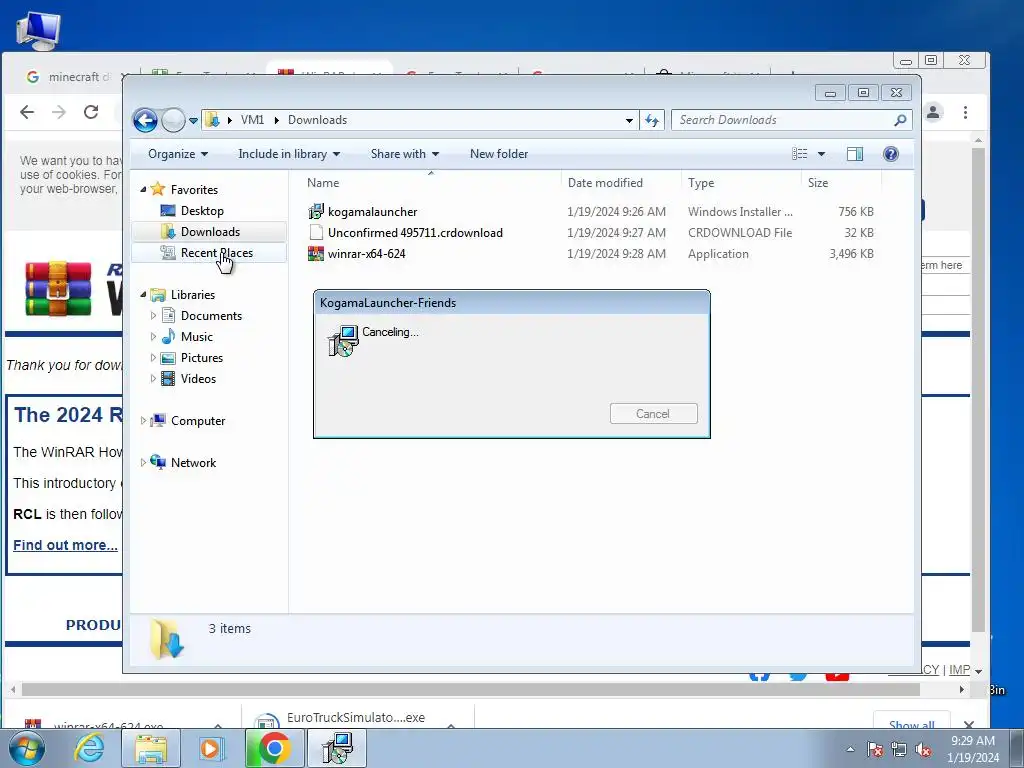Viewport: 1024px width, 768px height.
Task: Expand the Pictures library
Action: 153,358
